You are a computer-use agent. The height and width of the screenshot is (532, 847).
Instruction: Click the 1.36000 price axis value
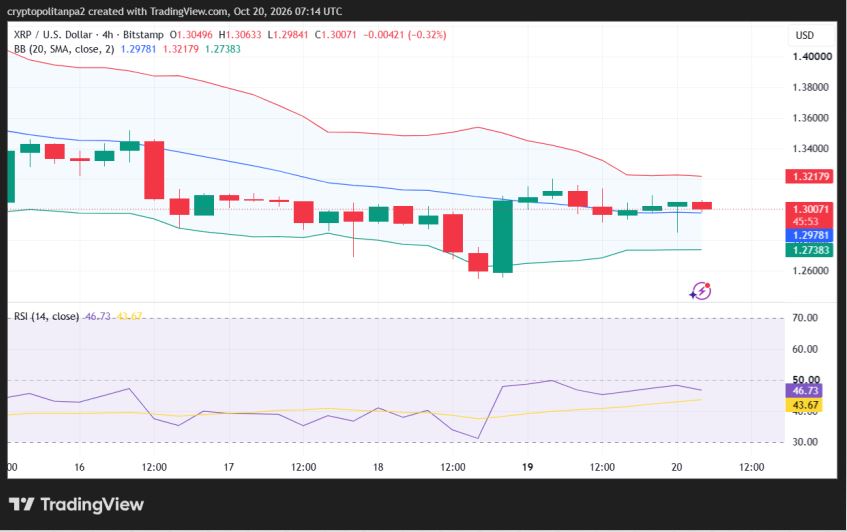tap(810, 118)
